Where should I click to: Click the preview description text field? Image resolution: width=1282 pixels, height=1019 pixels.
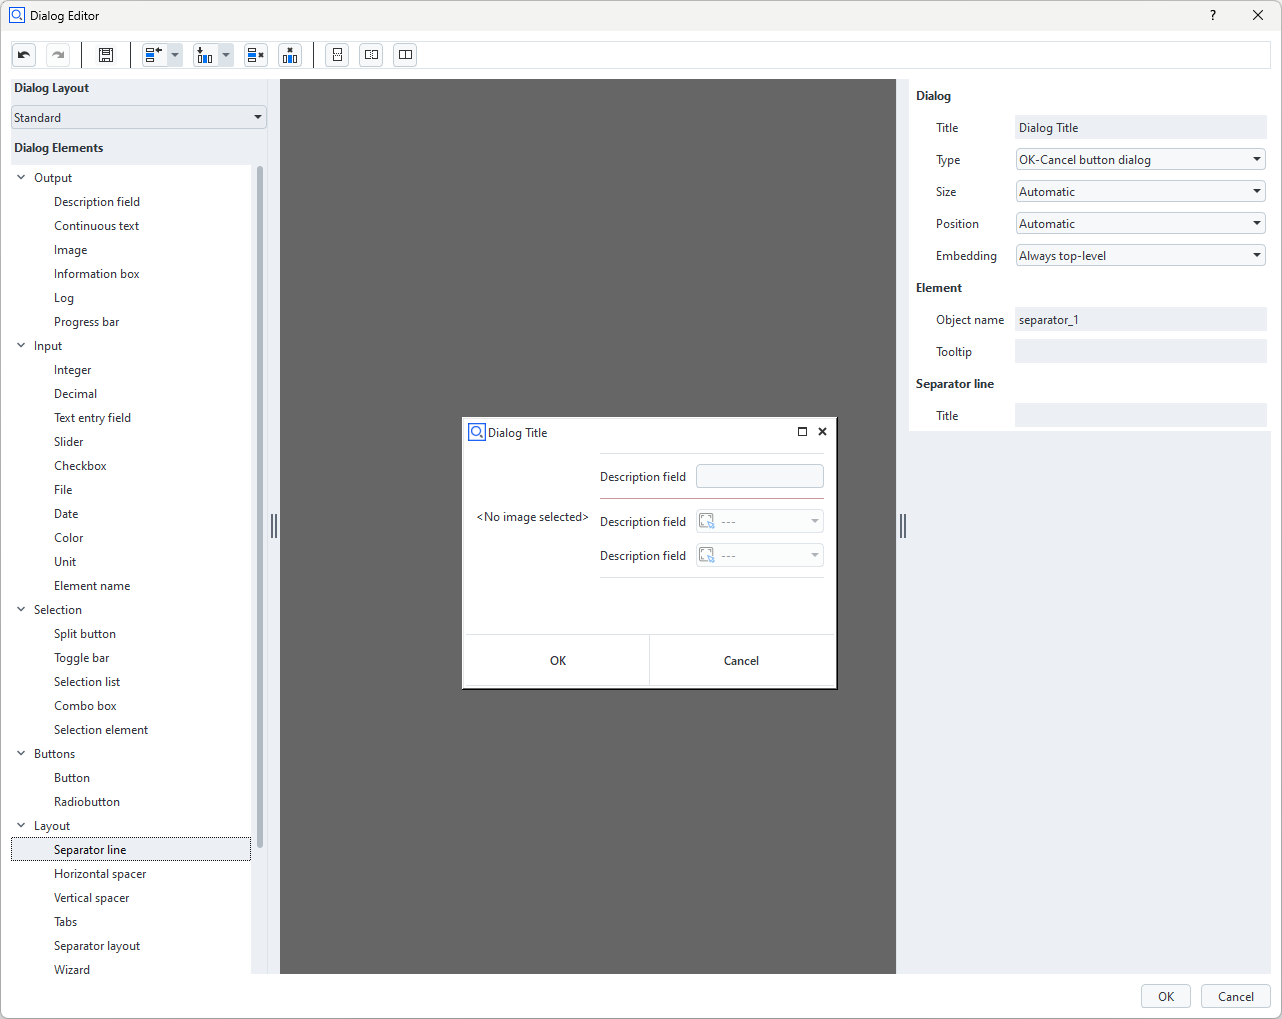click(760, 476)
